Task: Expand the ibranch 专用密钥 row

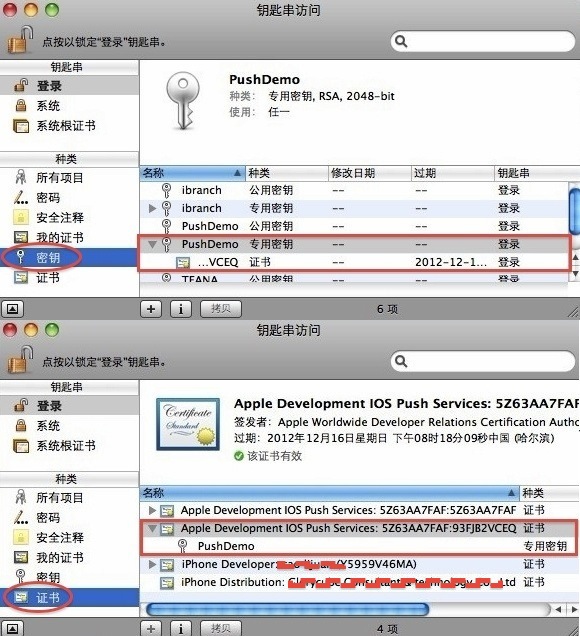Action: [x=152, y=208]
